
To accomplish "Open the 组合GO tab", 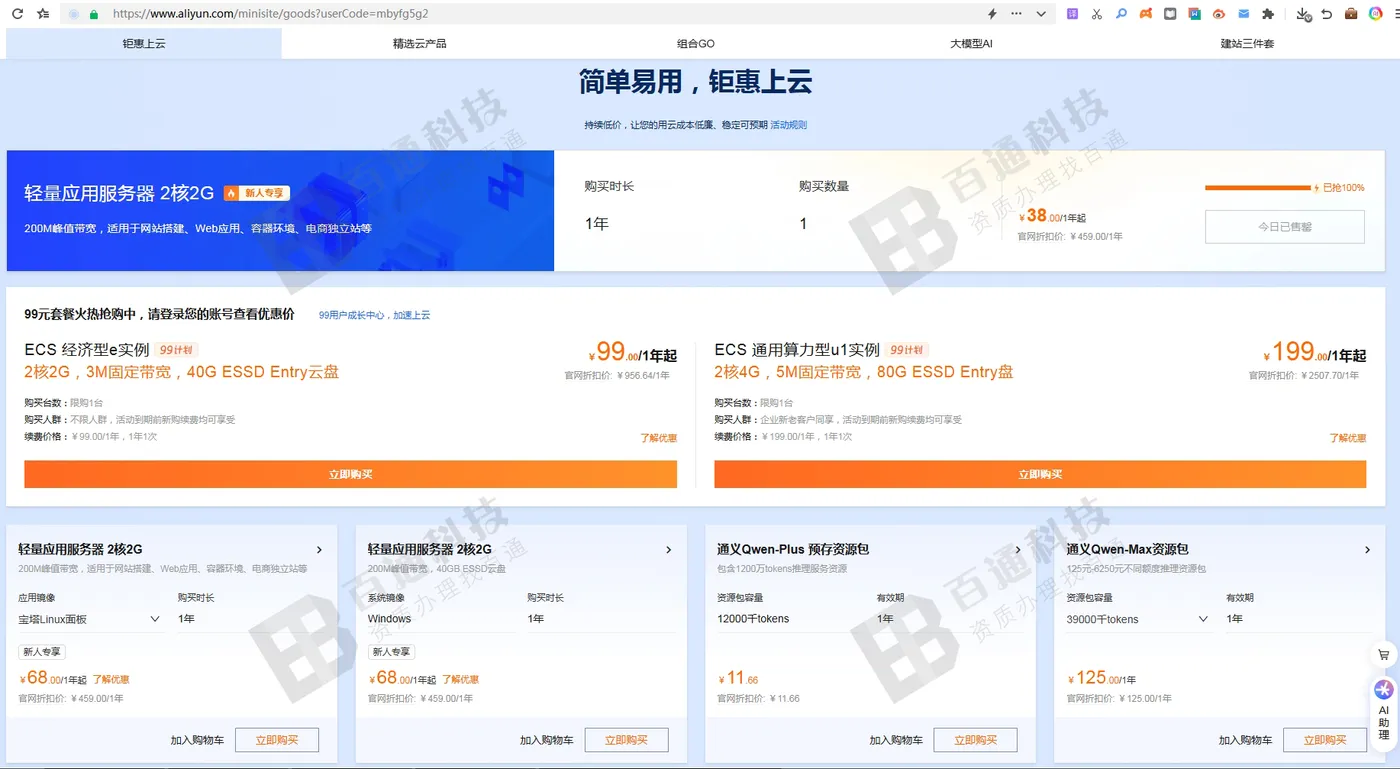I will (695, 43).
